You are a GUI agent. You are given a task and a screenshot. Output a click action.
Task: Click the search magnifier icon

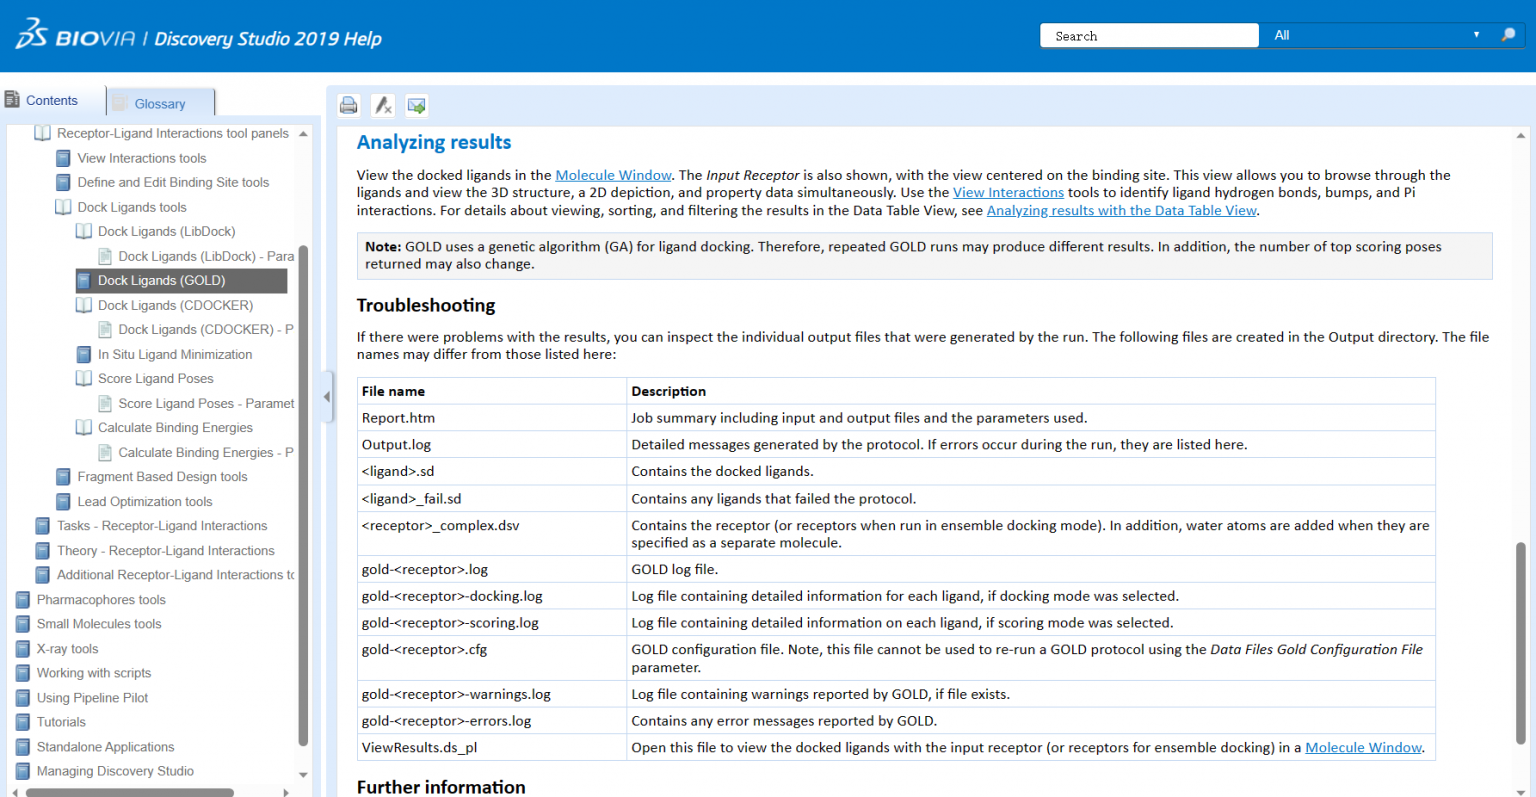point(1508,35)
